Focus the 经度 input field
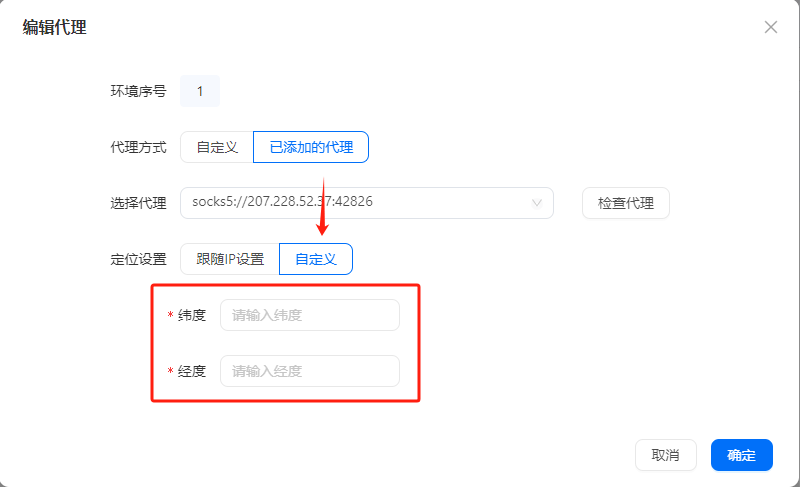 310,371
